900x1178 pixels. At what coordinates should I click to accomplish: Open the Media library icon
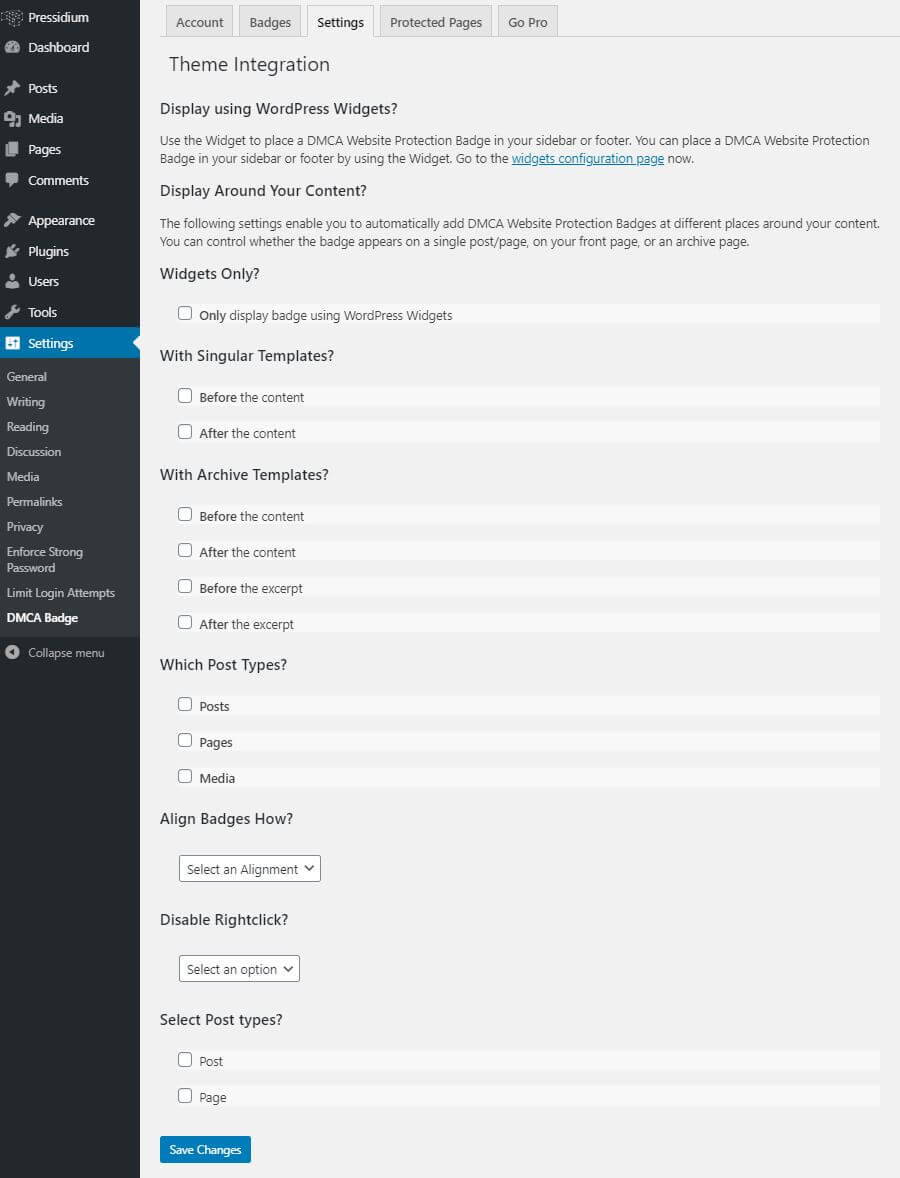coord(12,119)
